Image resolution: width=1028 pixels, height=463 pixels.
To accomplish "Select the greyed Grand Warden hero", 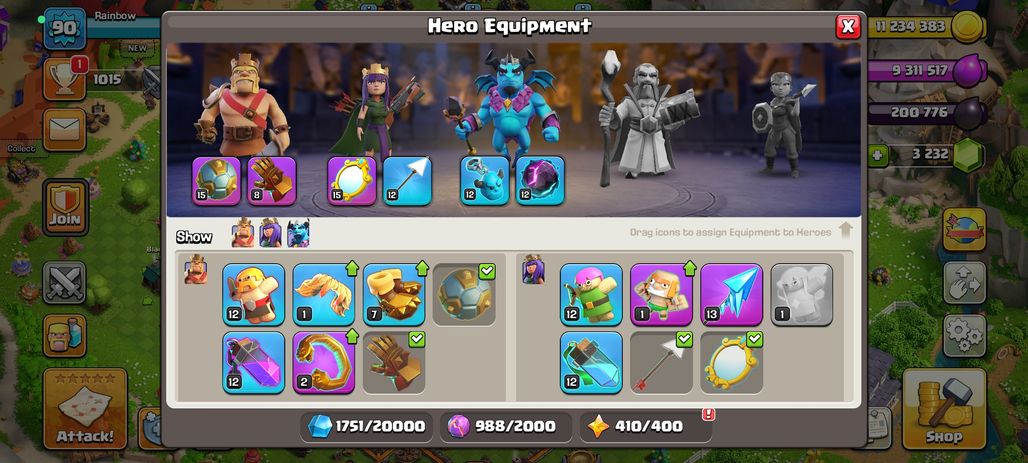I will pyautogui.click(x=641, y=115).
